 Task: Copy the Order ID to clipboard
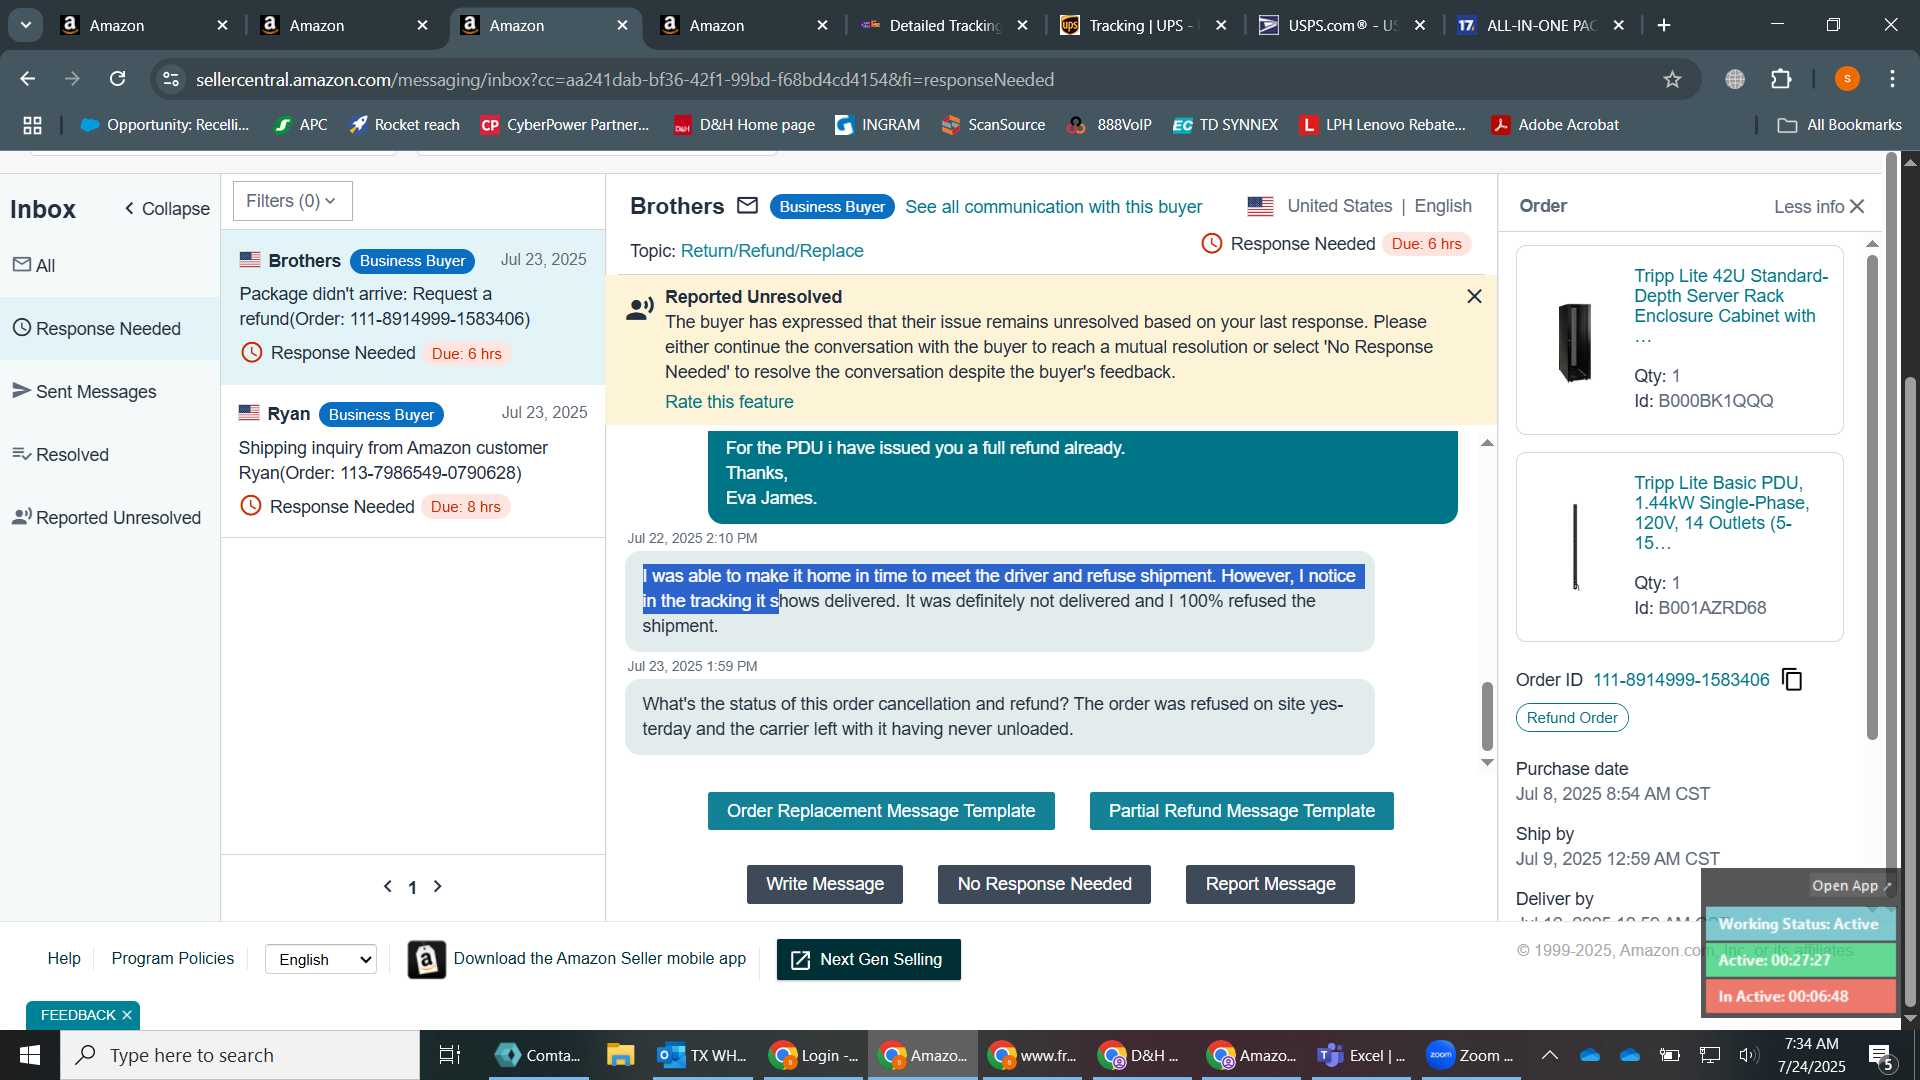pyautogui.click(x=1792, y=680)
